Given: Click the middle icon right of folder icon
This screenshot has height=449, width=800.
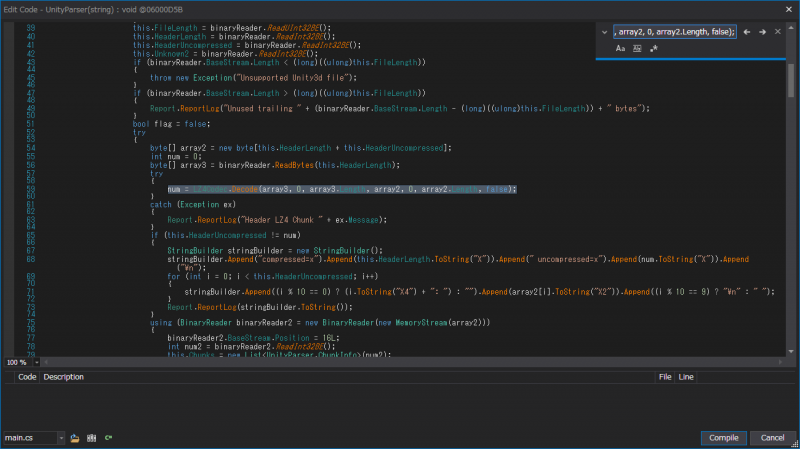Looking at the screenshot, I should 91,438.
